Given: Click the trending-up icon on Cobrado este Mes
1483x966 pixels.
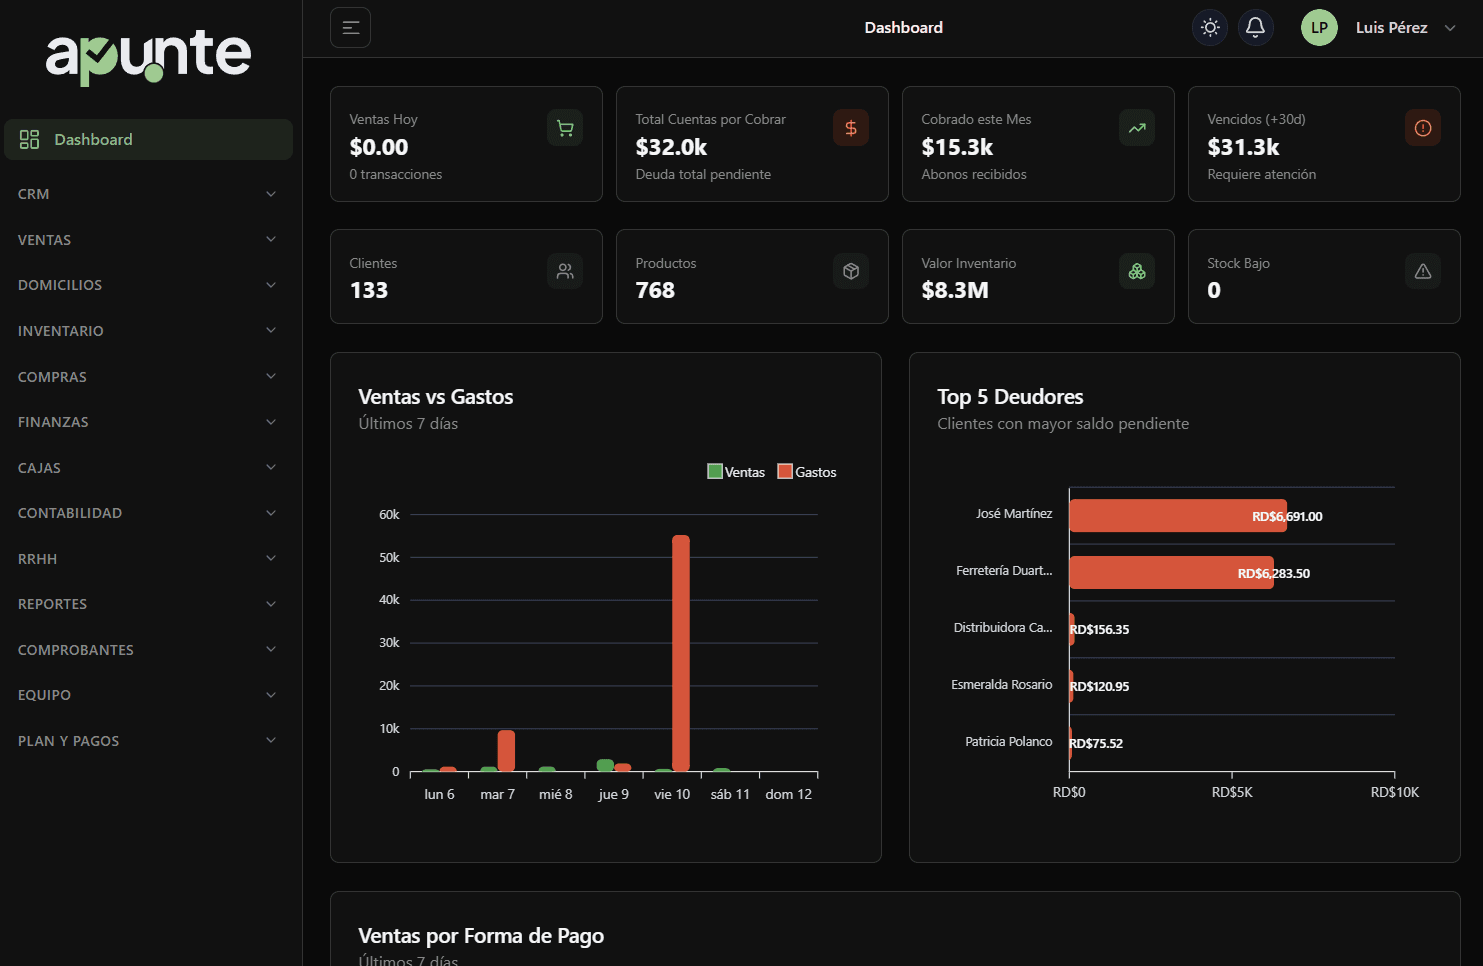Looking at the screenshot, I should pos(1136,128).
